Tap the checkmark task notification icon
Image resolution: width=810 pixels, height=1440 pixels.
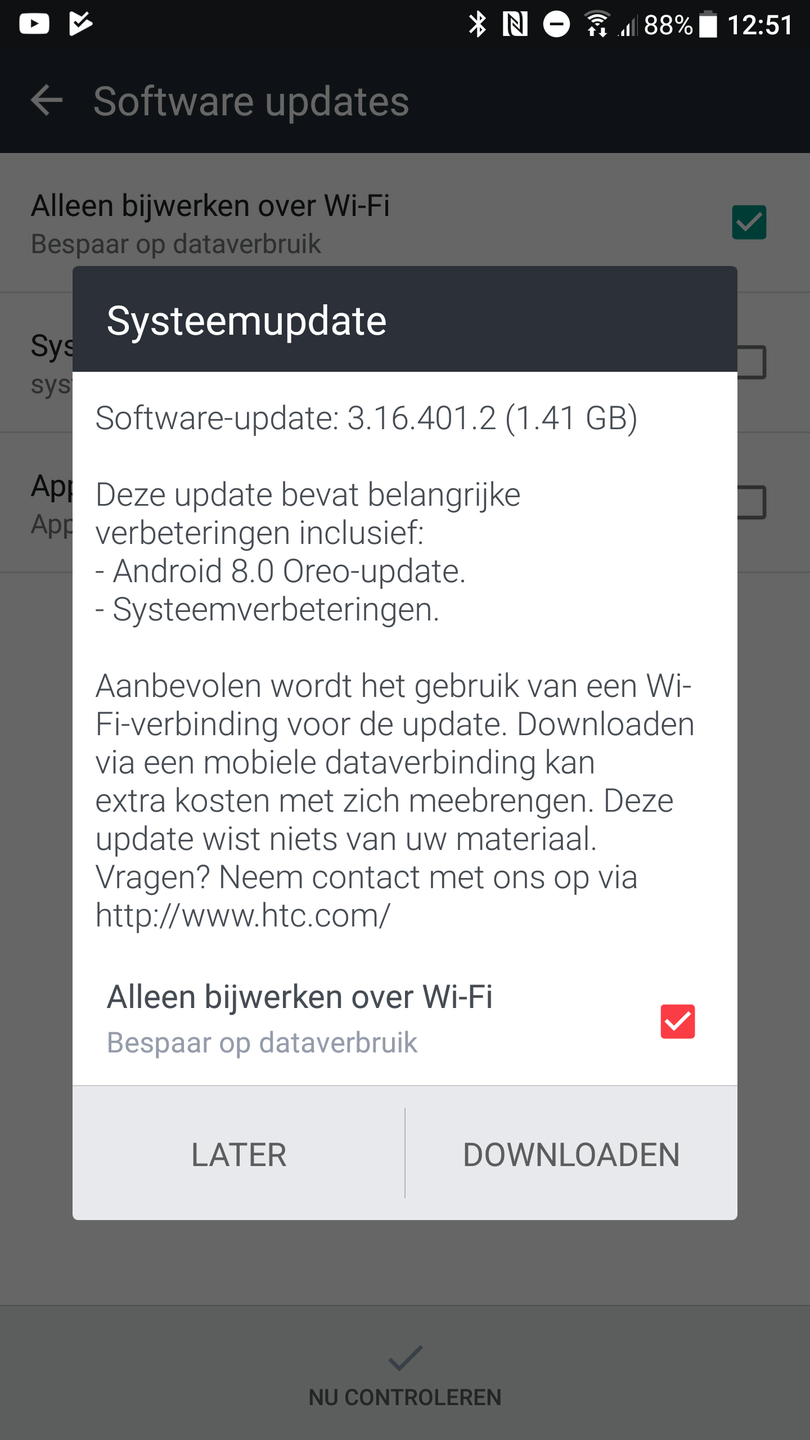80,24
